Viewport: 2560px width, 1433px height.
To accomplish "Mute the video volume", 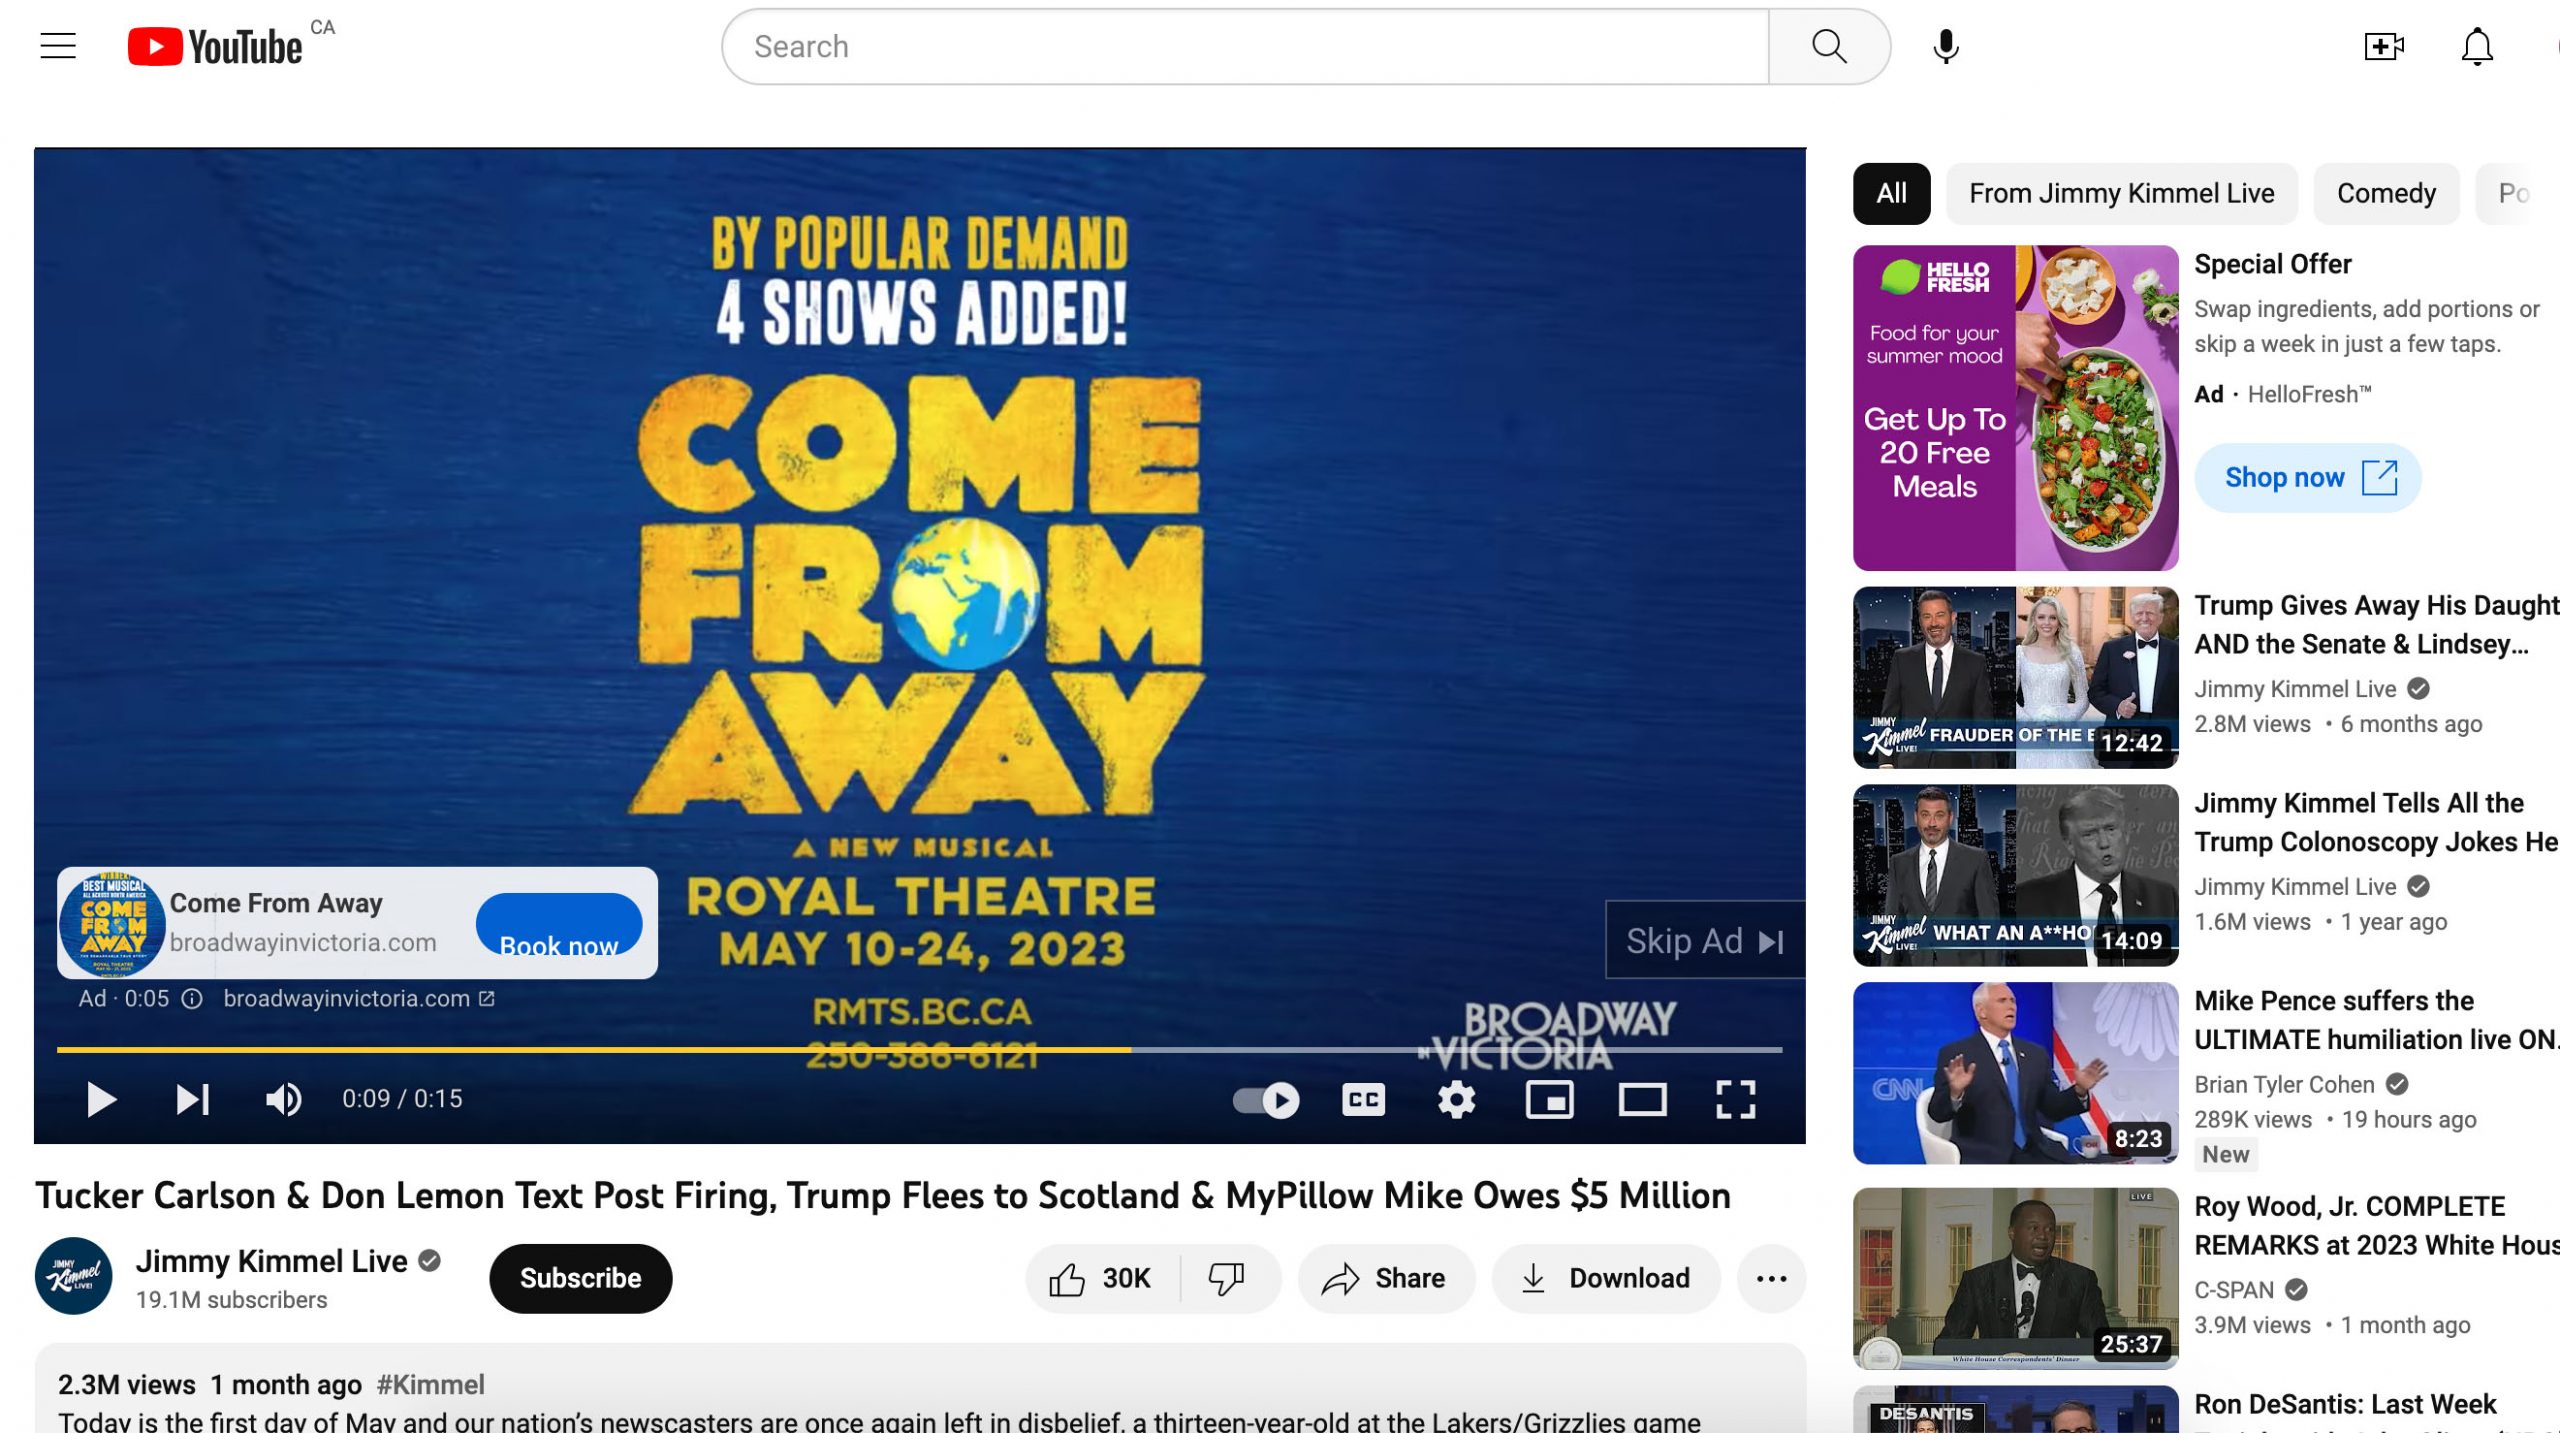I will pyautogui.click(x=284, y=1099).
